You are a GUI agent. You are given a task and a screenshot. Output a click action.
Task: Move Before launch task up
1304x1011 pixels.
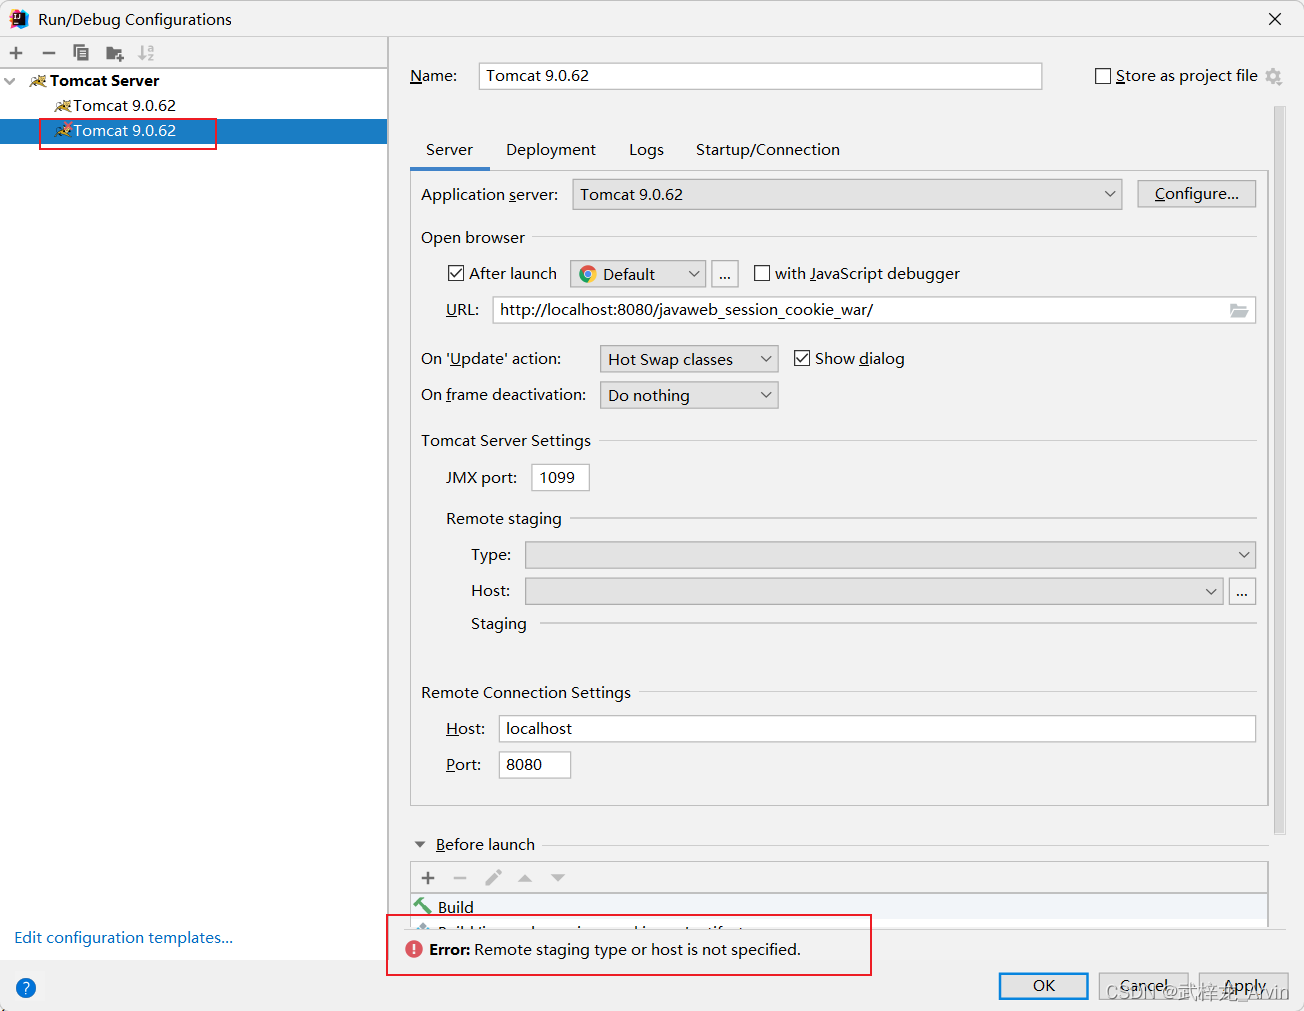[x=525, y=878]
